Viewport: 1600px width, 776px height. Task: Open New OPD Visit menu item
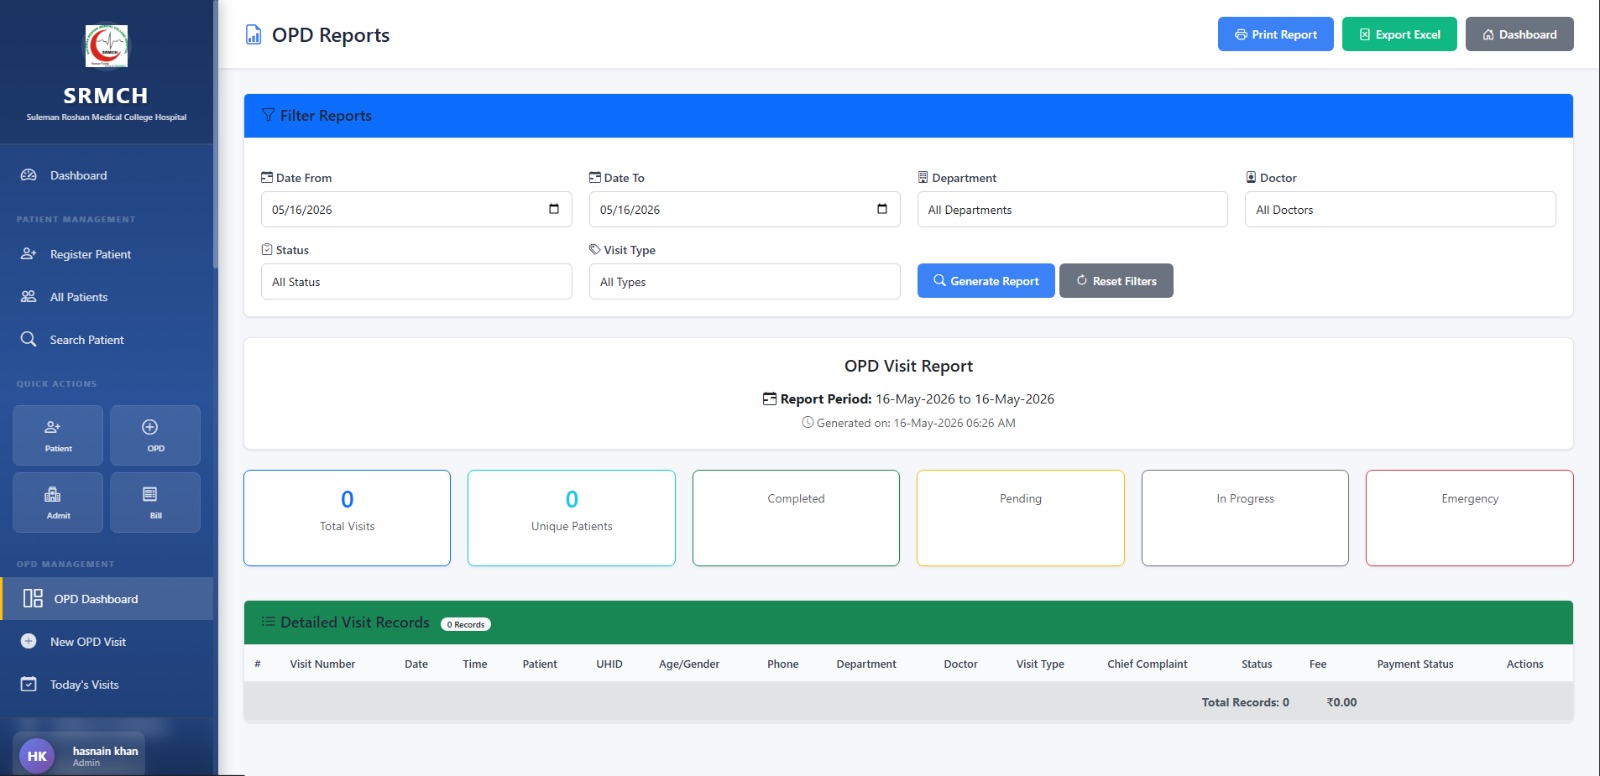point(106,642)
